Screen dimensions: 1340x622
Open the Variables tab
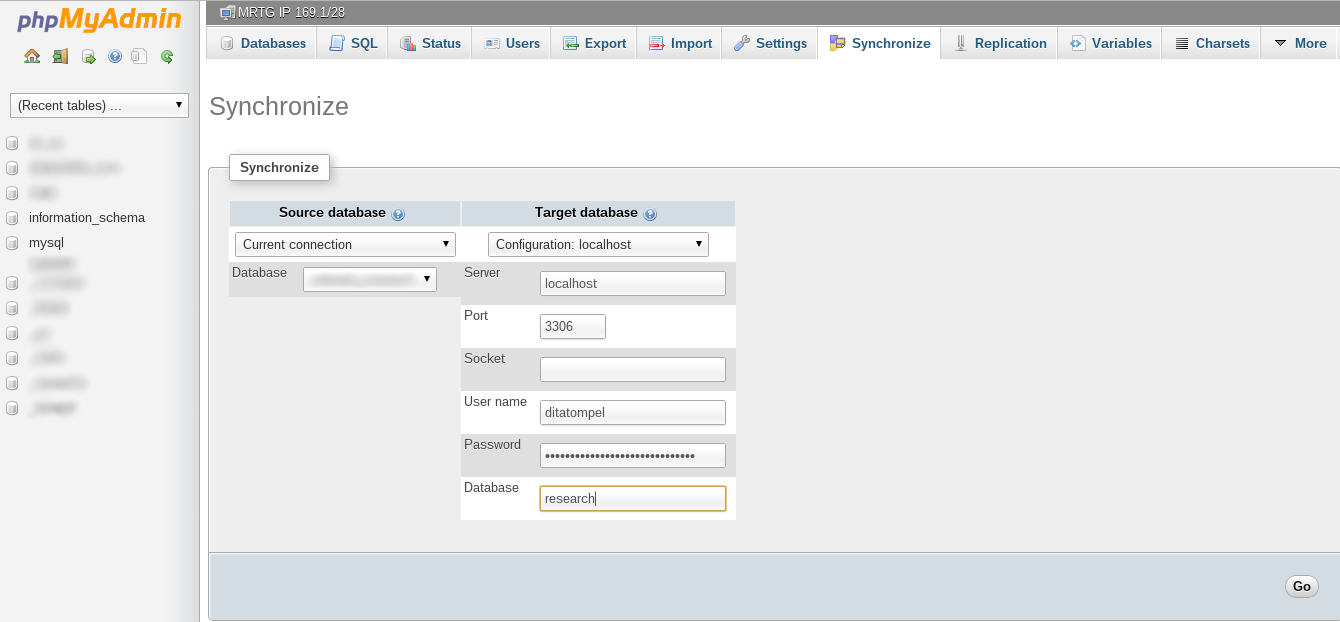click(1110, 43)
